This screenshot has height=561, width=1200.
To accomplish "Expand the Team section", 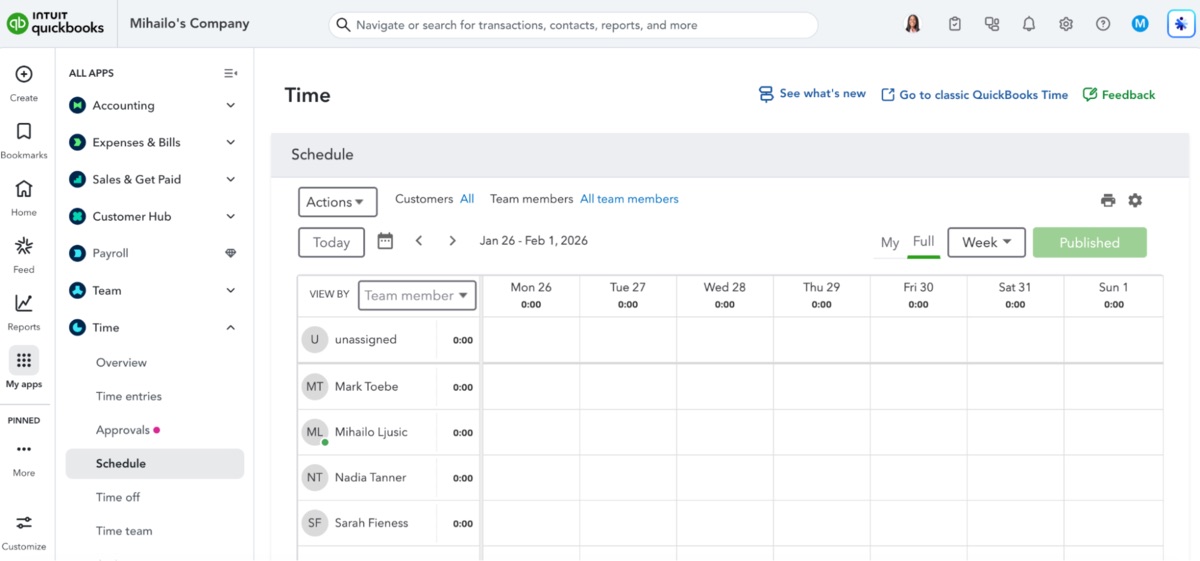I will (231, 290).
